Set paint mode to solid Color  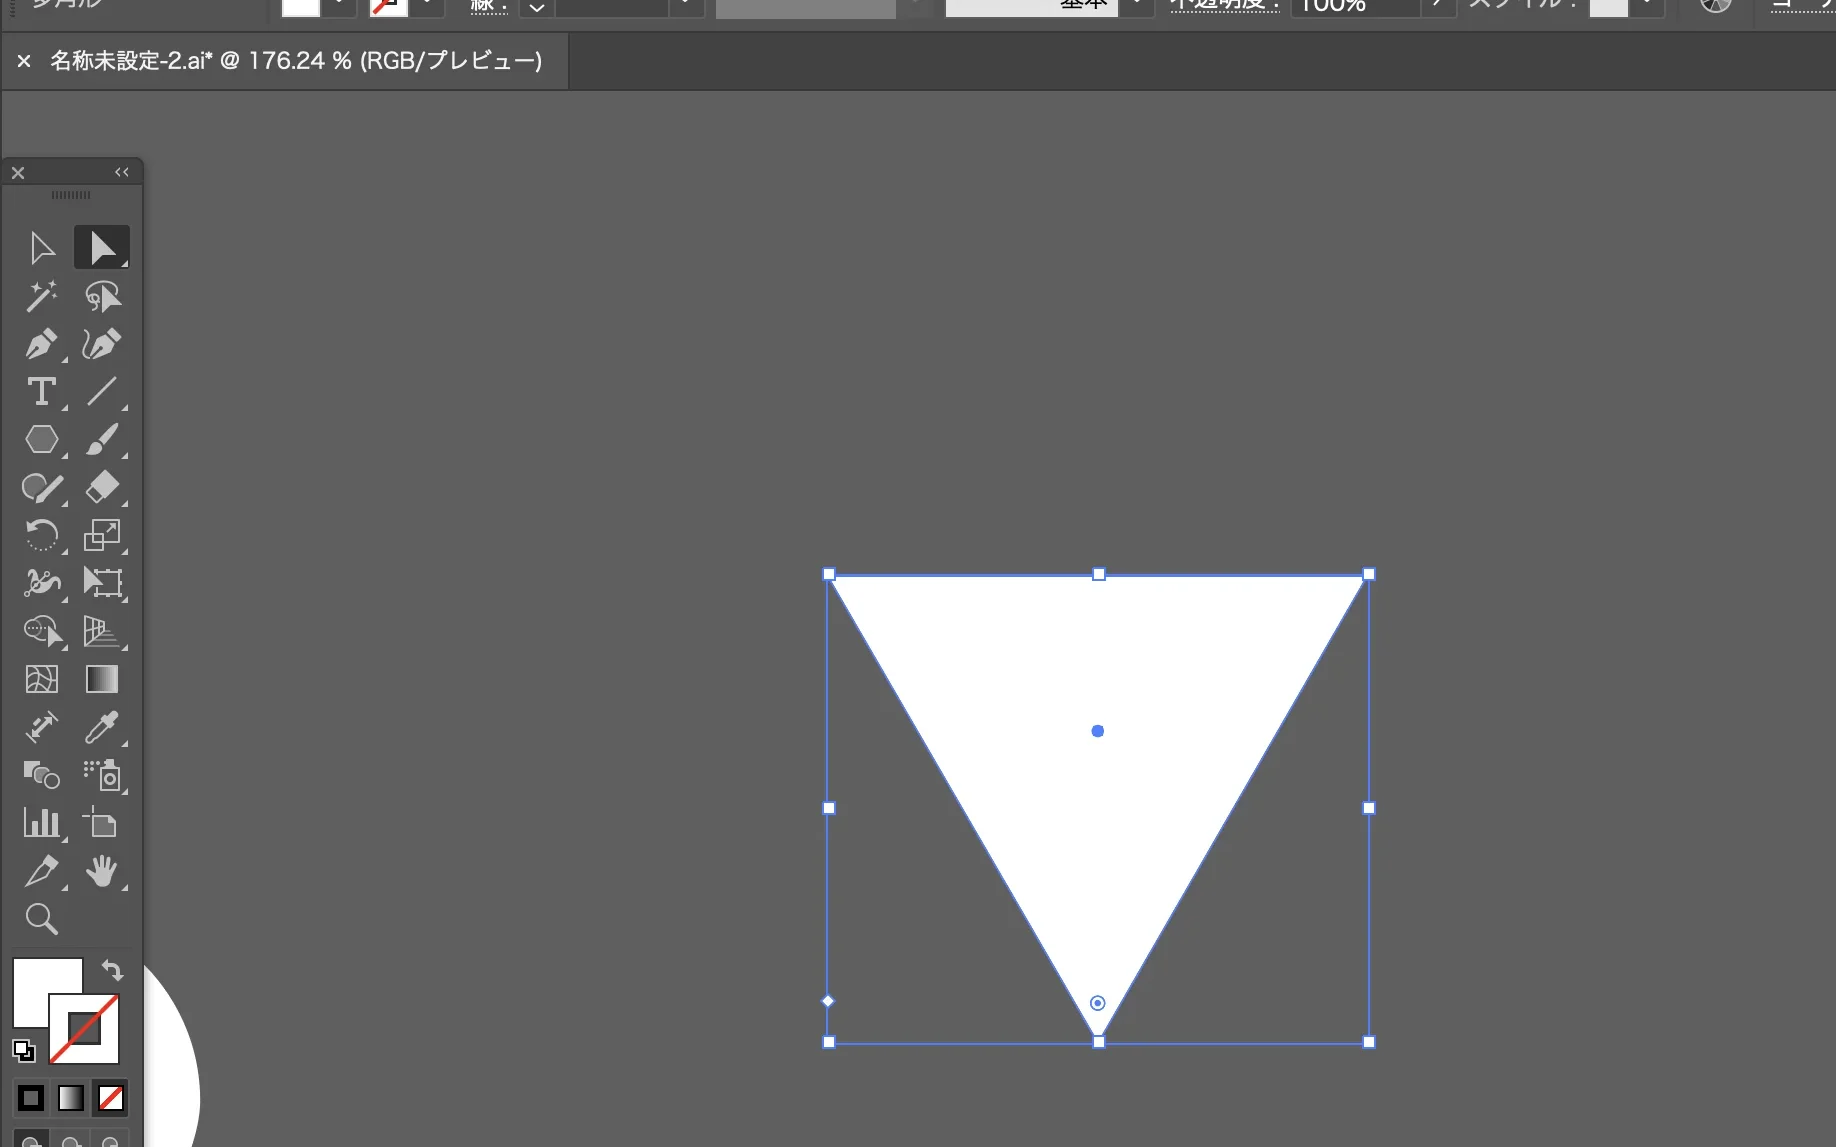click(x=31, y=1098)
